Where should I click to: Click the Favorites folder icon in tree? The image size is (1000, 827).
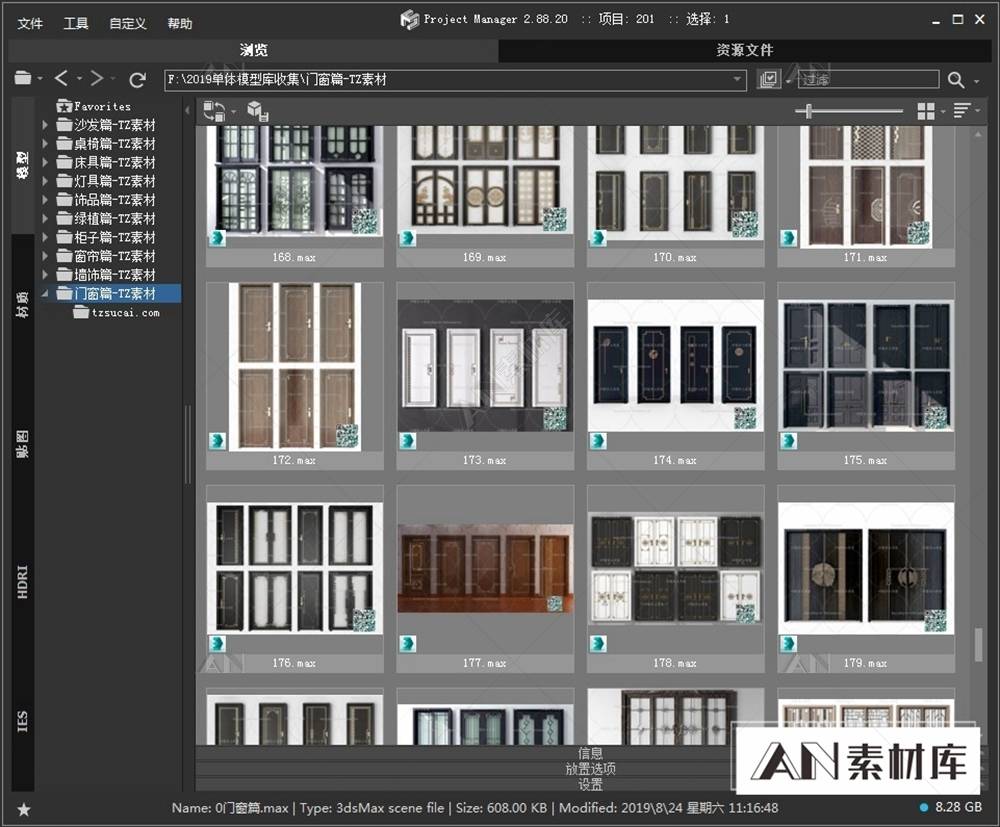tap(64, 106)
